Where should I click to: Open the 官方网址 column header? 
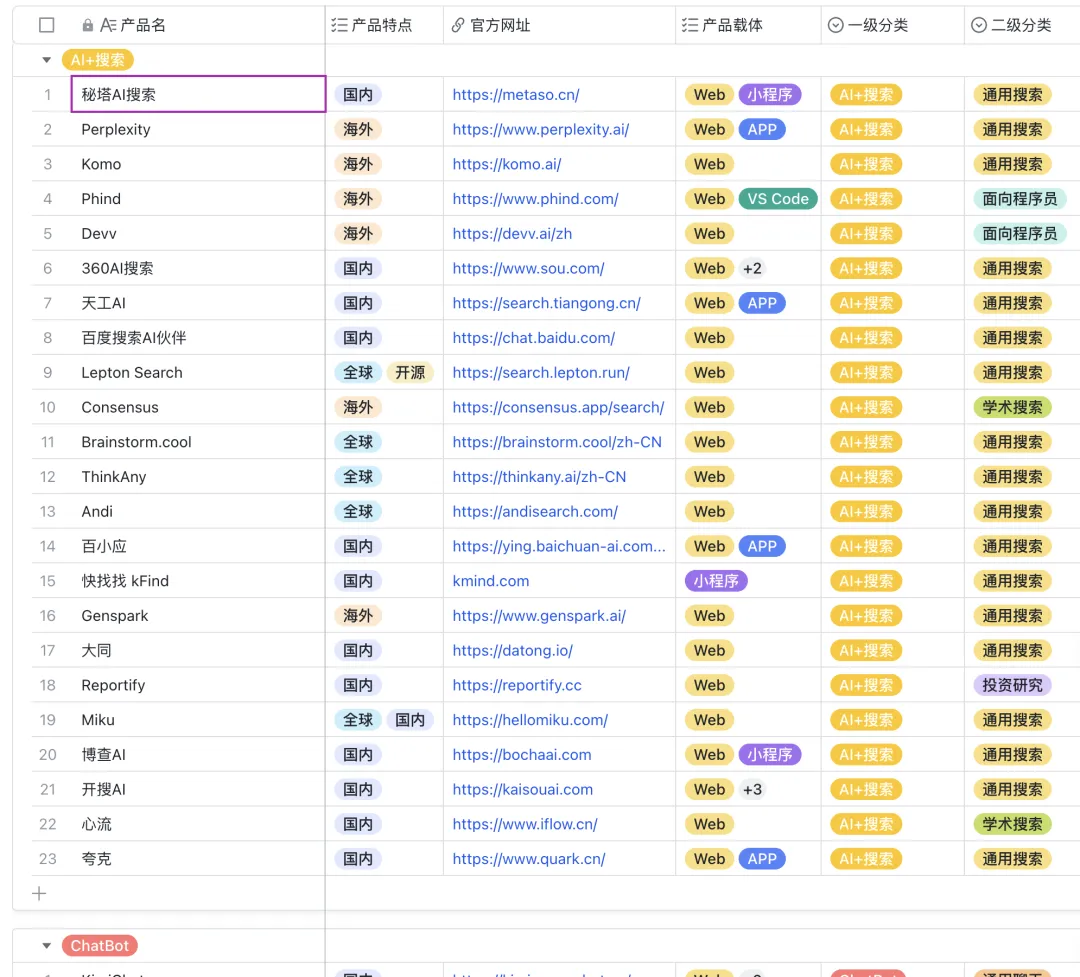(x=559, y=25)
